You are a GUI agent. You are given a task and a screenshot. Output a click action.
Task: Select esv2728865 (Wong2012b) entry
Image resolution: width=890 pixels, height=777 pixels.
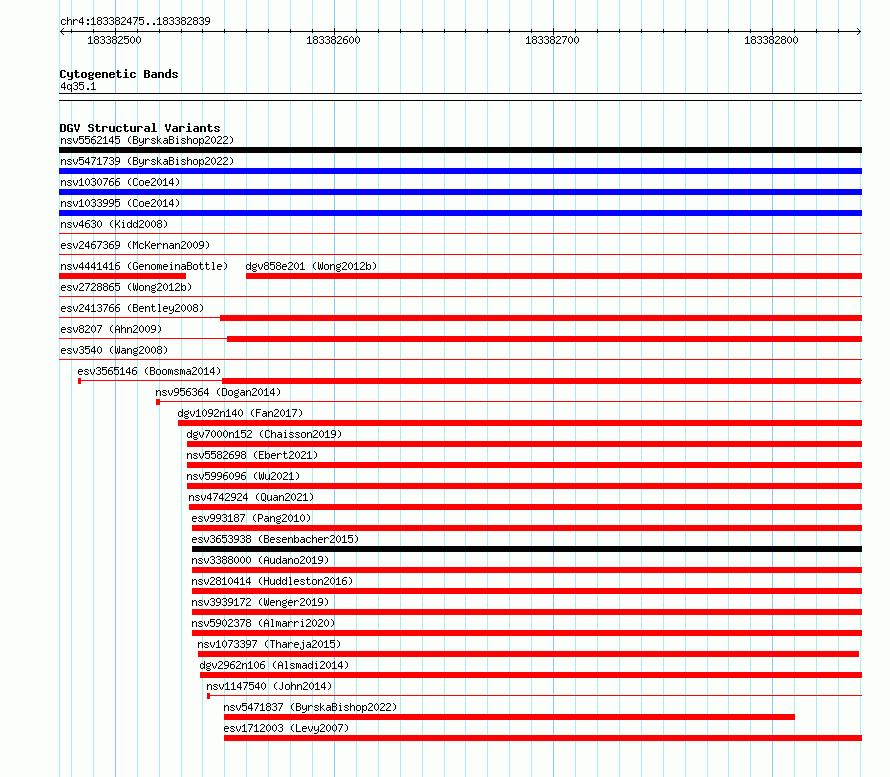126,287
